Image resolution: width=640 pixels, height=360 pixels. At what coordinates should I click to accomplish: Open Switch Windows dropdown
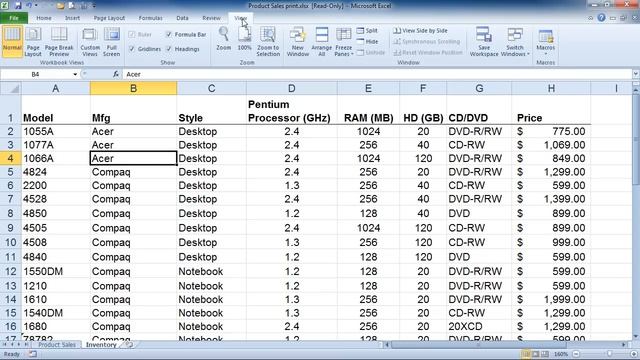[x=515, y=42]
